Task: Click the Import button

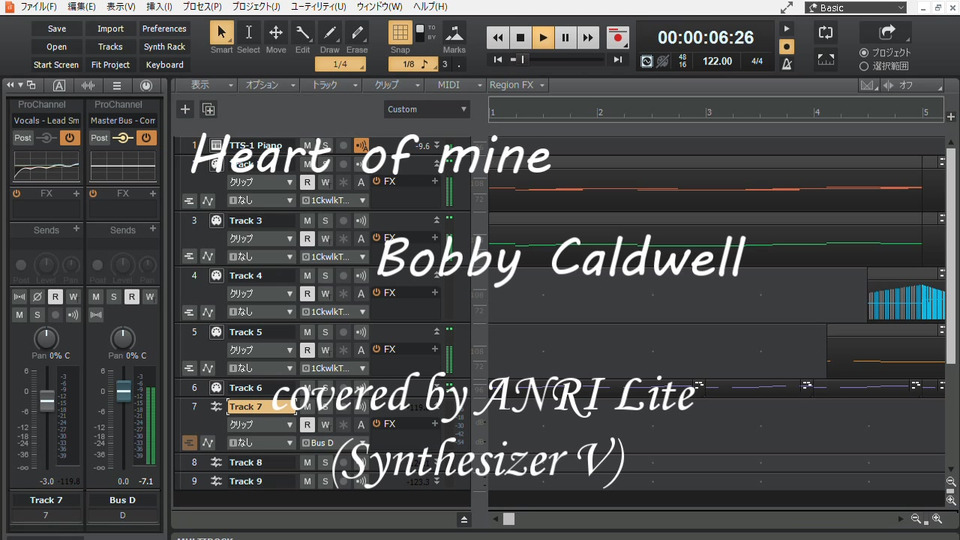Action: tap(110, 29)
